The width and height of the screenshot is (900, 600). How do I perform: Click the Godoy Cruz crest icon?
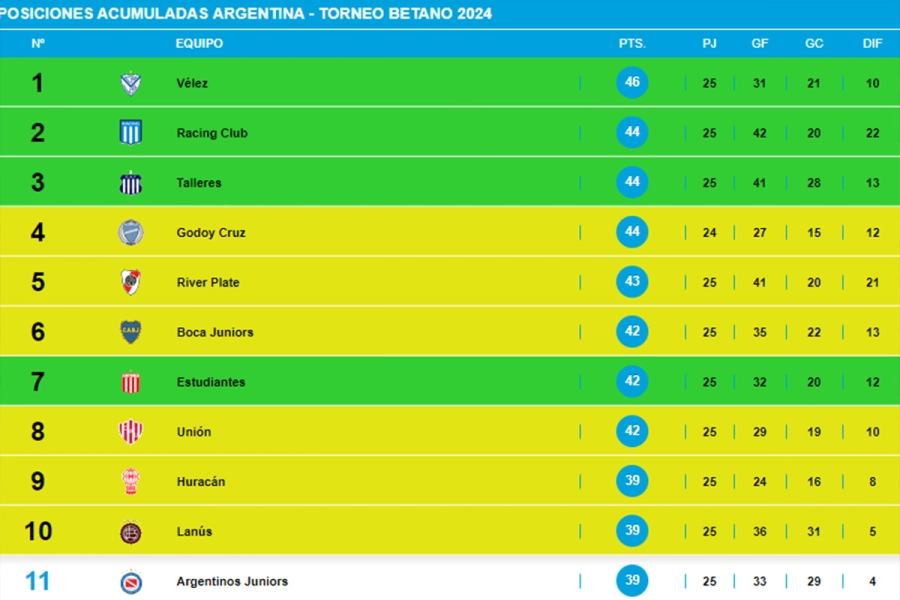click(130, 233)
